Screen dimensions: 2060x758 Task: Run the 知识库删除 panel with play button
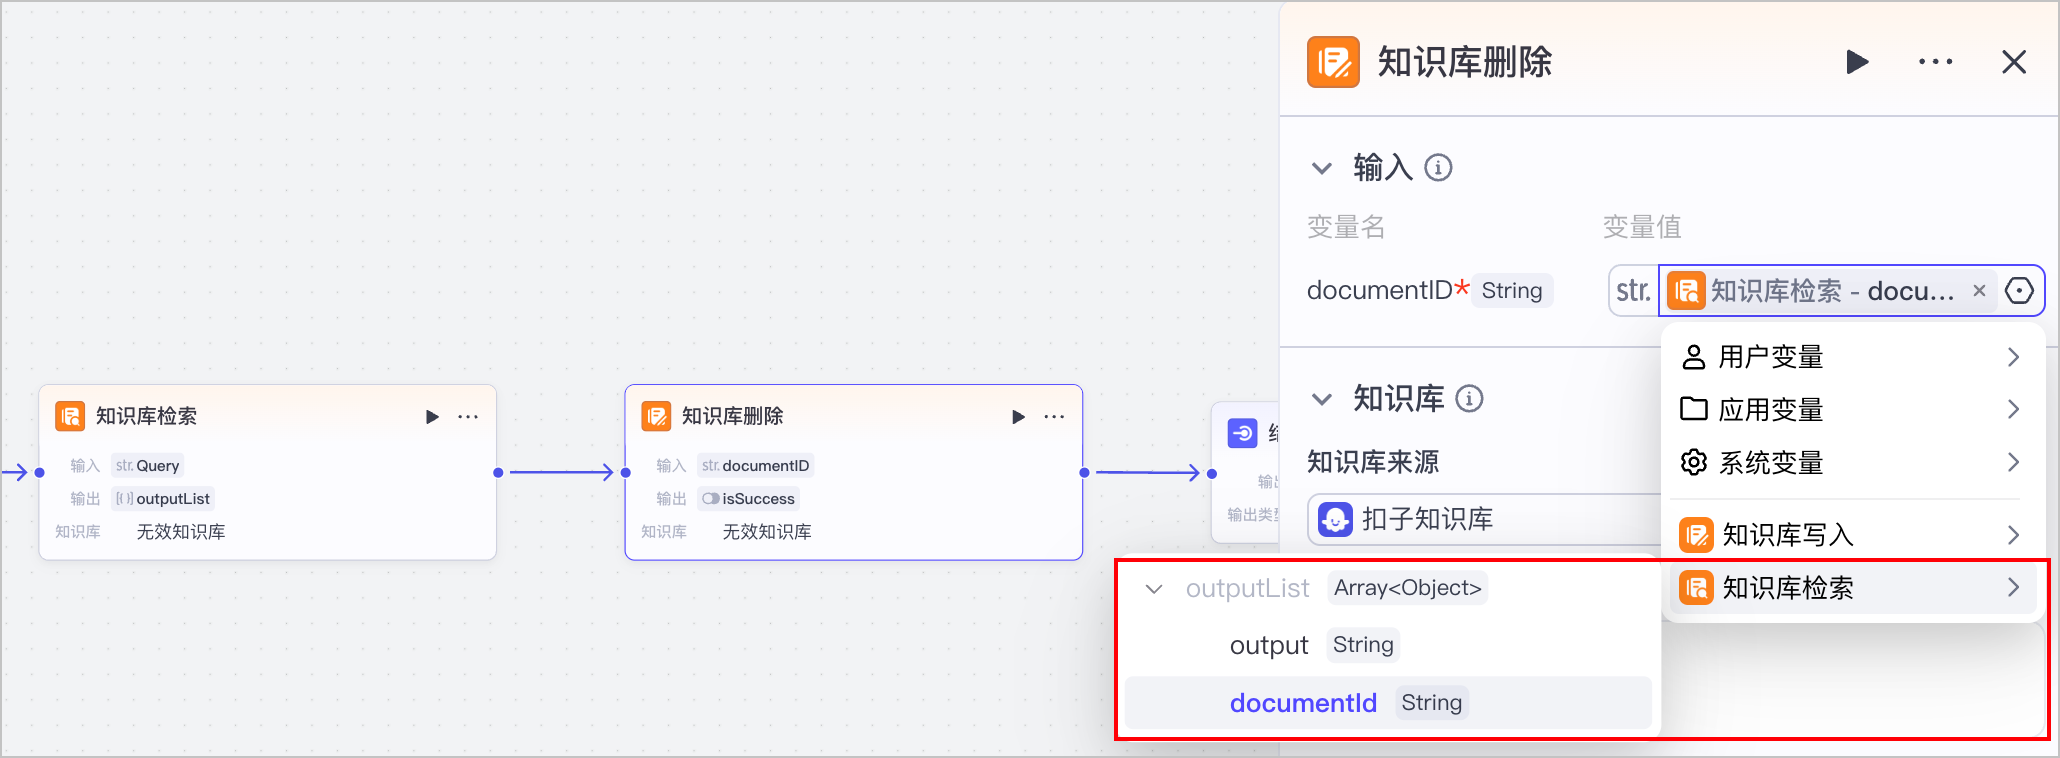click(x=1857, y=62)
